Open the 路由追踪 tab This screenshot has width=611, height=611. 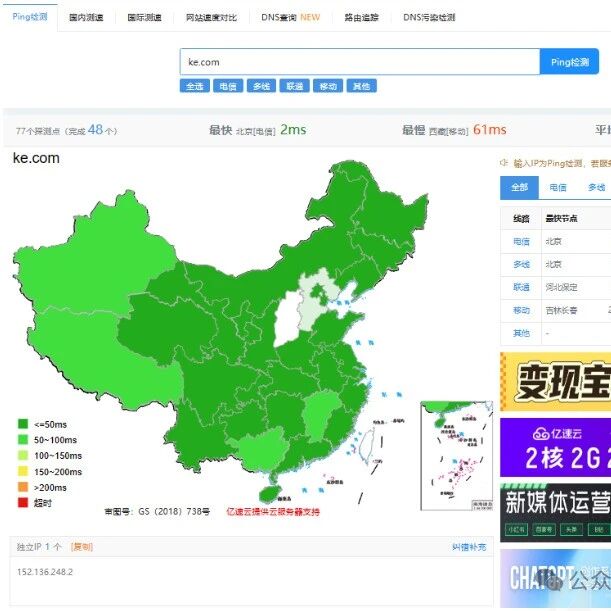click(362, 18)
